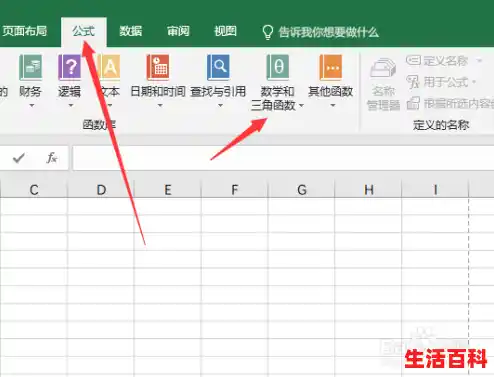The image size is (494, 377).
Task: Select column F header
Action: [x=235, y=190]
